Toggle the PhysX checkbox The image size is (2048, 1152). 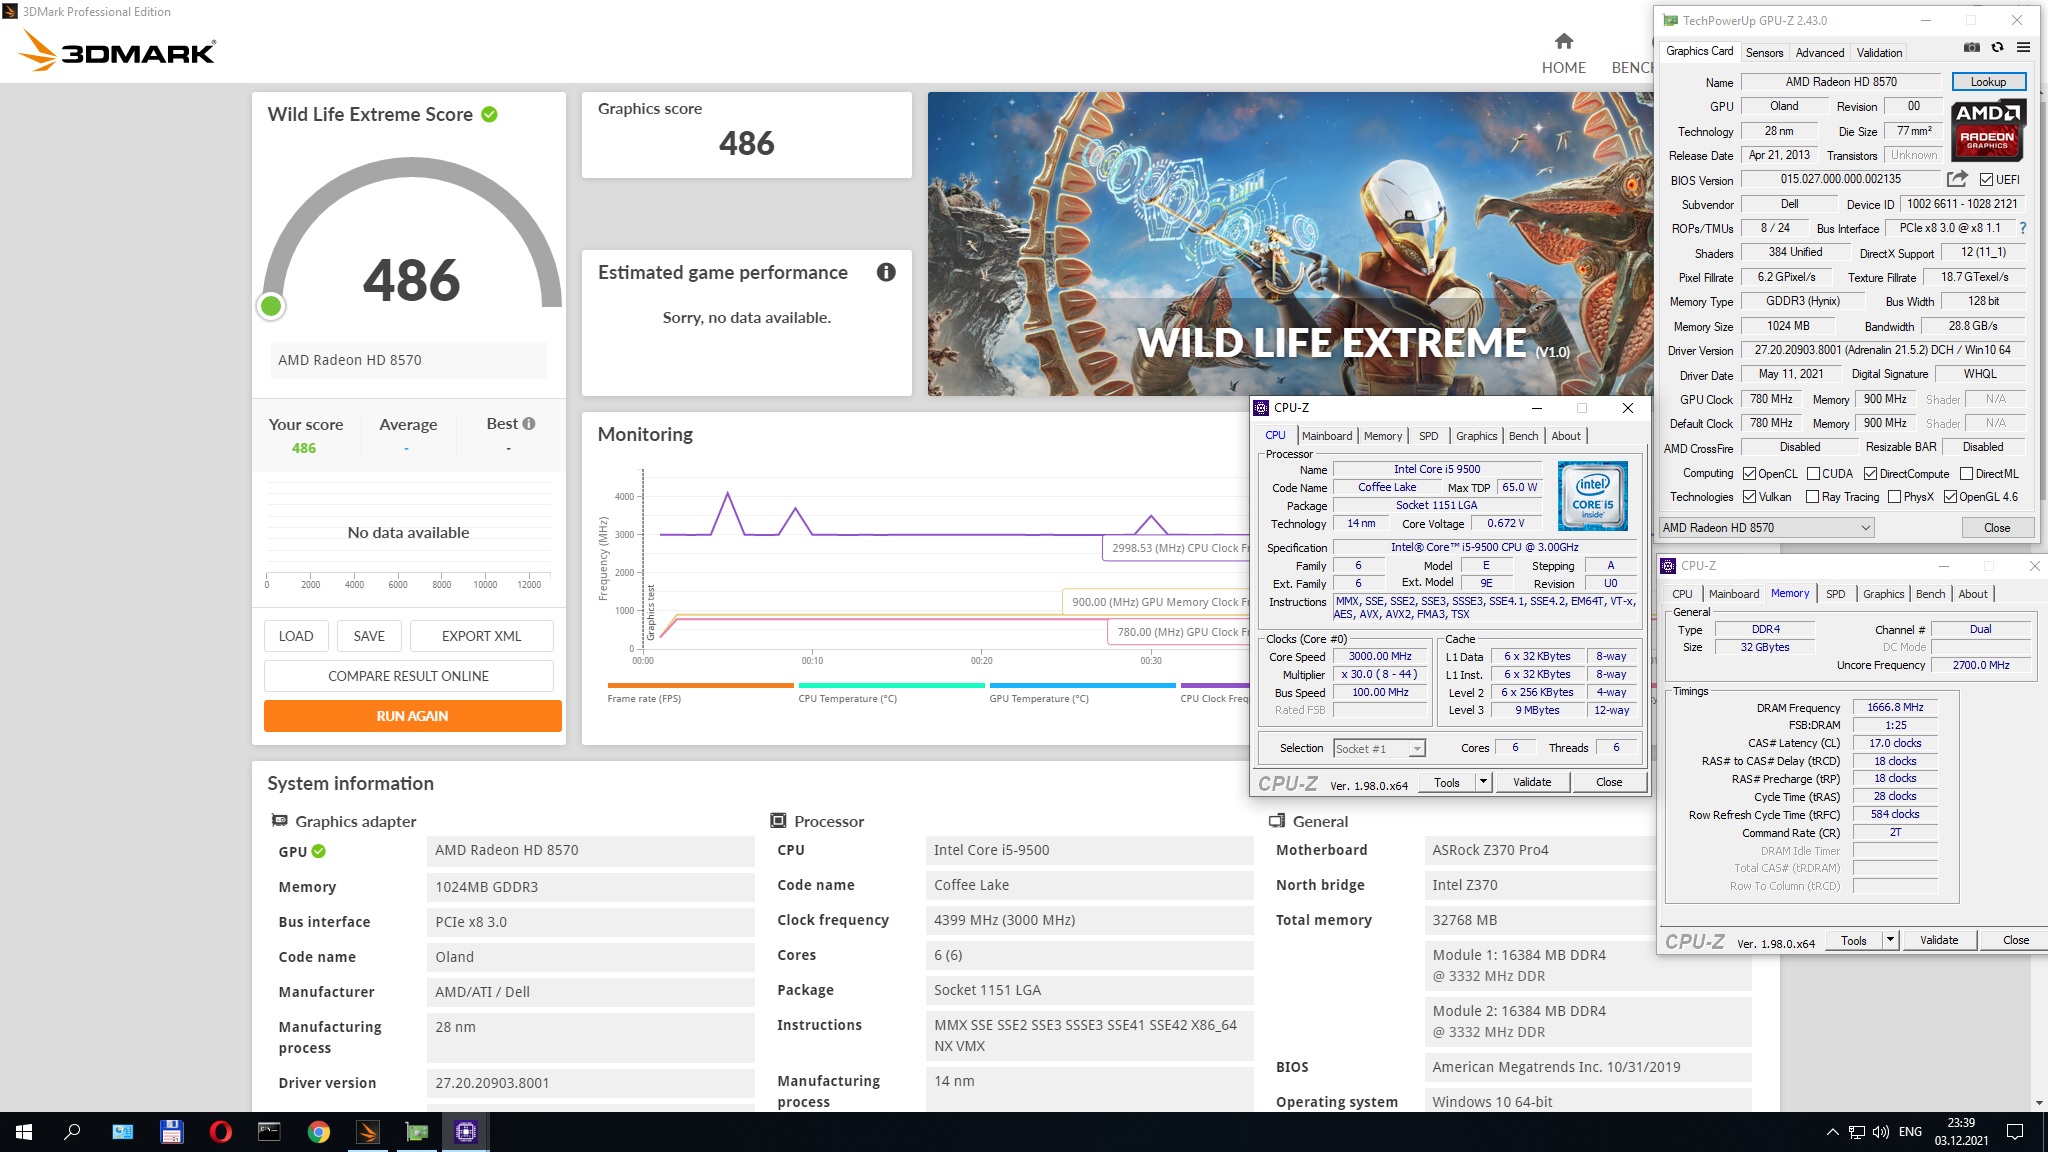click(1894, 497)
